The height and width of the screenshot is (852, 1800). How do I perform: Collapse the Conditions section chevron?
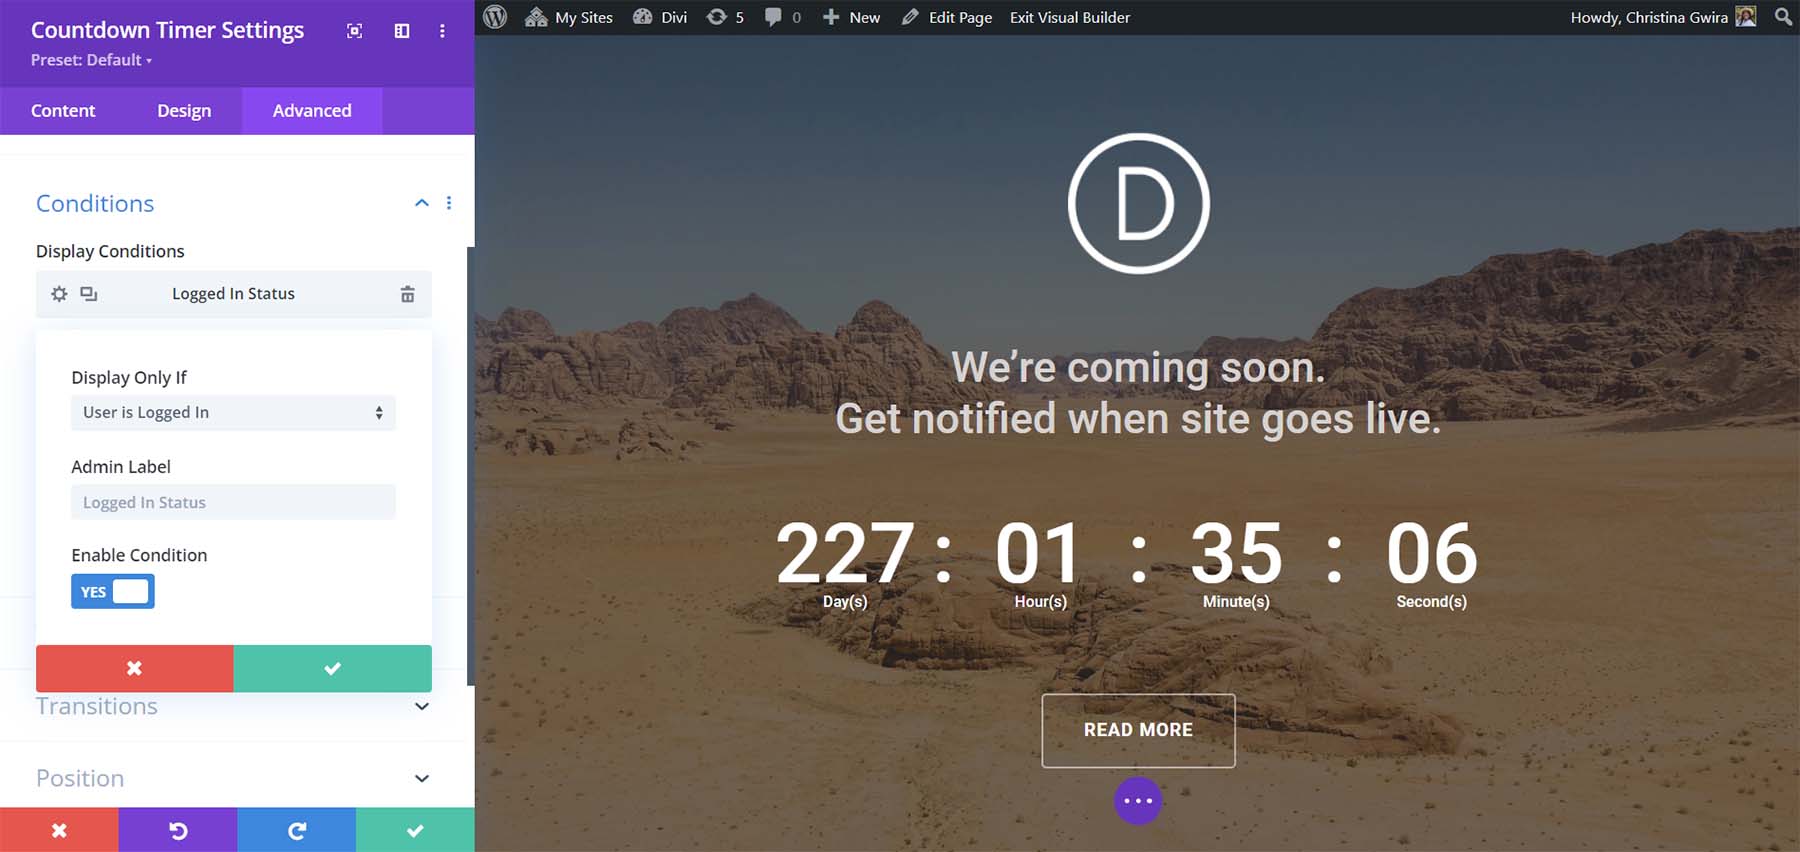tap(422, 203)
